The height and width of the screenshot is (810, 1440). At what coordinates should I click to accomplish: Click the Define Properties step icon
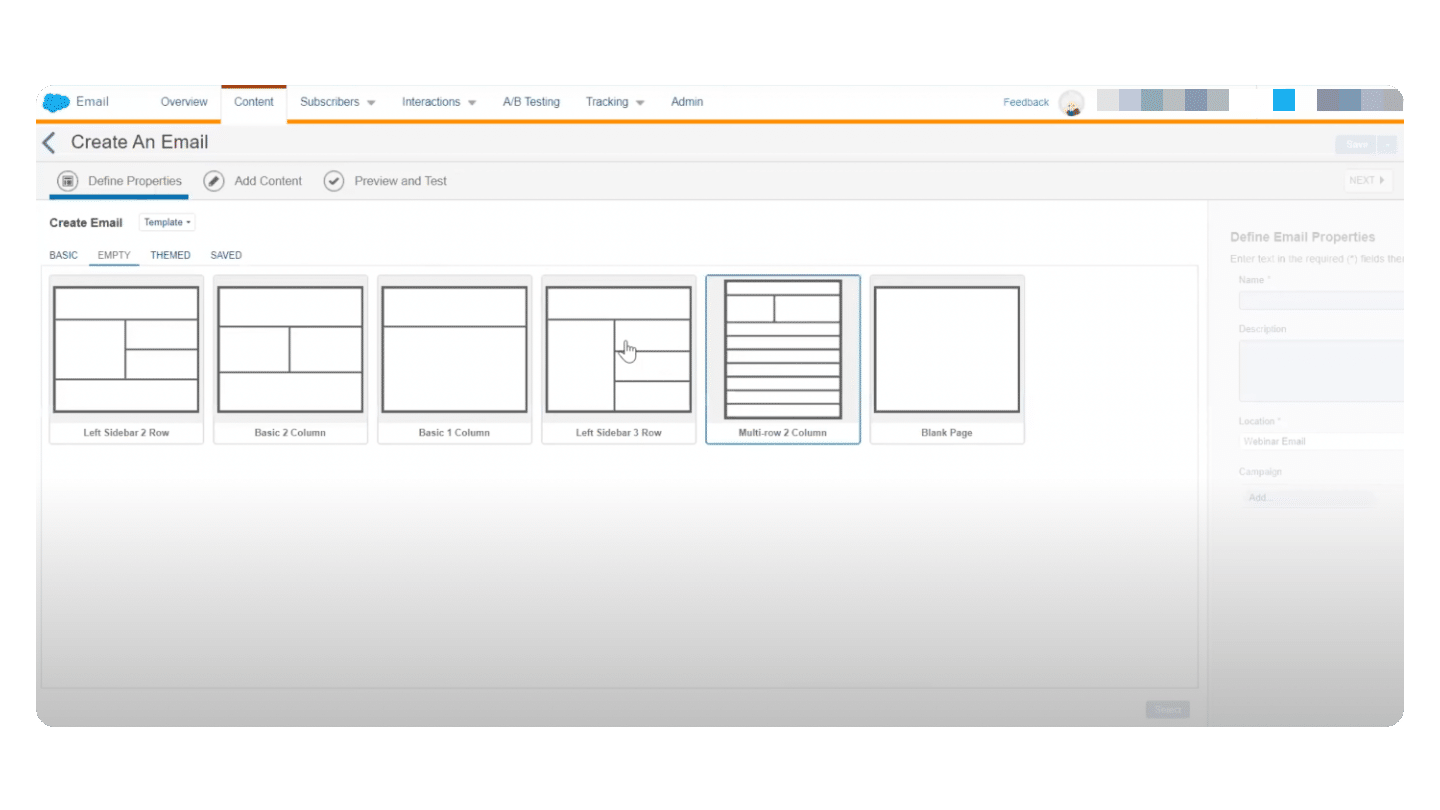point(68,181)
